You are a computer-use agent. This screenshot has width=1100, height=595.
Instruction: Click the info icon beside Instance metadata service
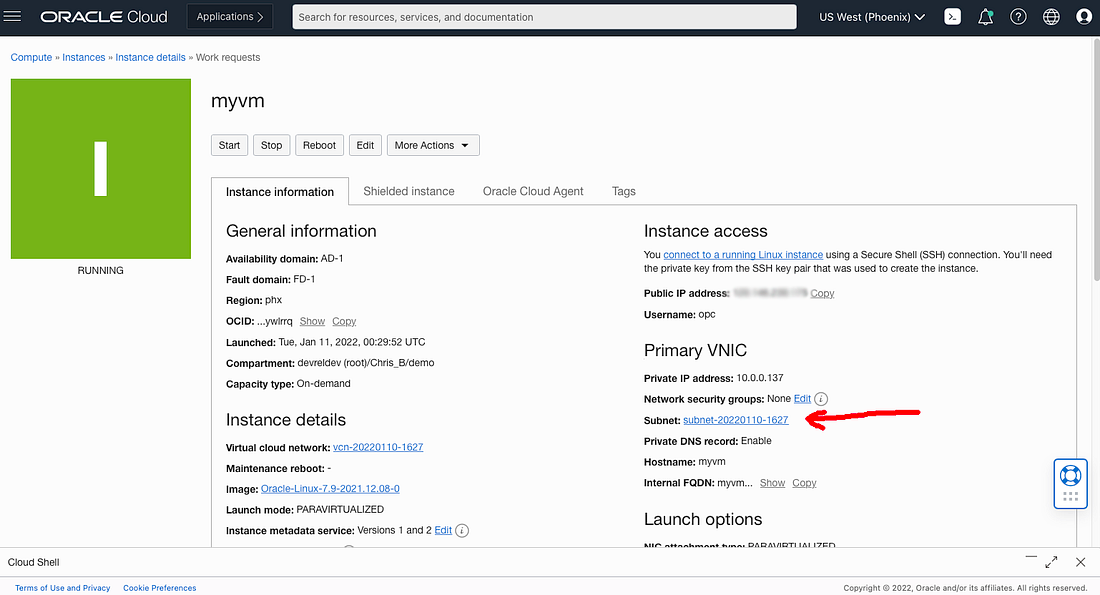[461, 530]
